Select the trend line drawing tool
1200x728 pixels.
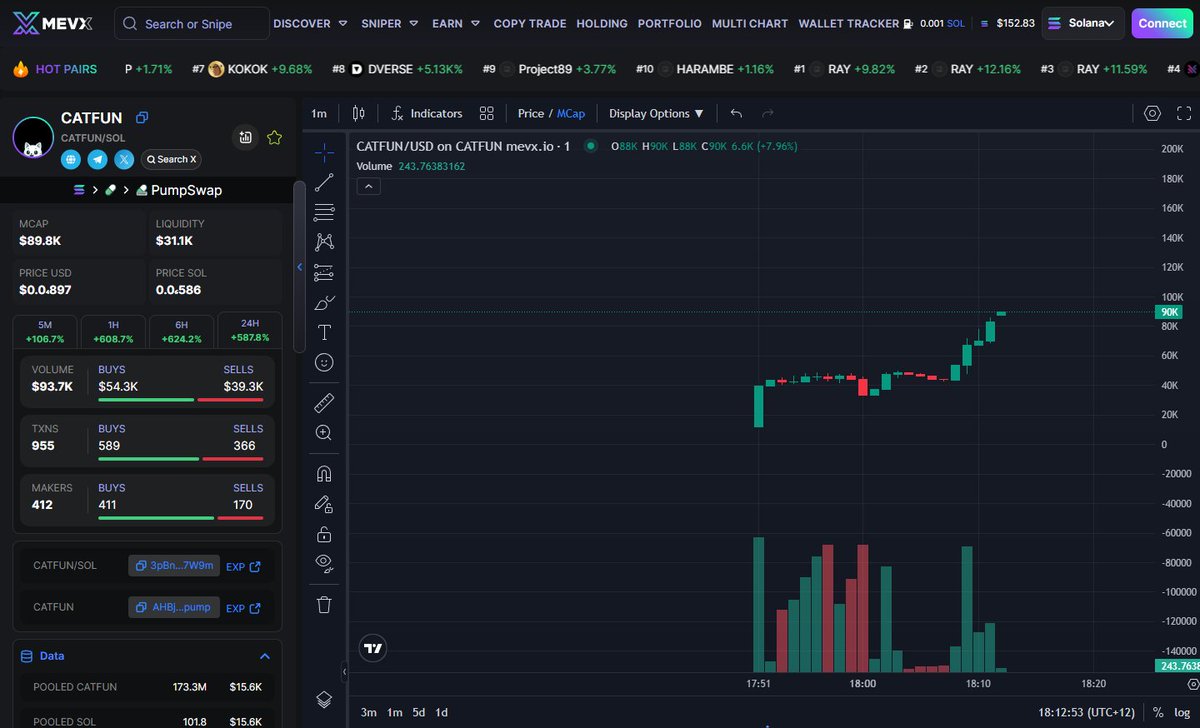[324, 182]
